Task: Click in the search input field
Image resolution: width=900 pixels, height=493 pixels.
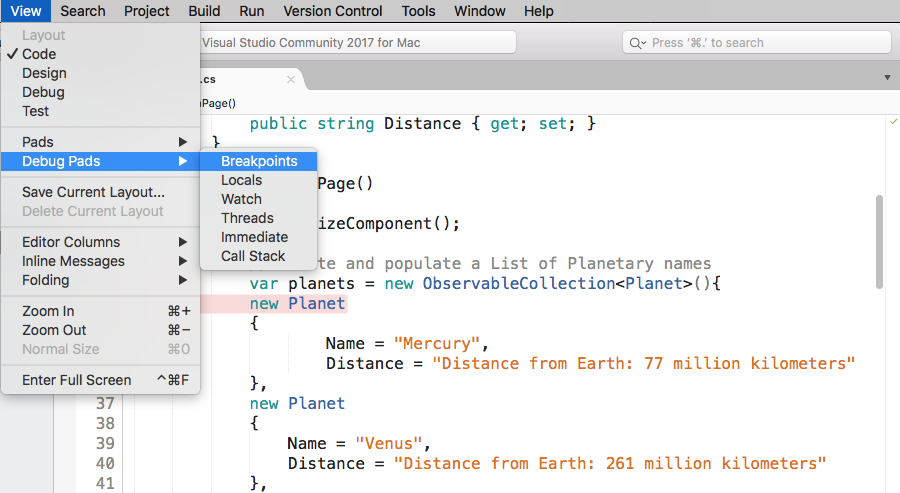Action: [x=757, y=43]
